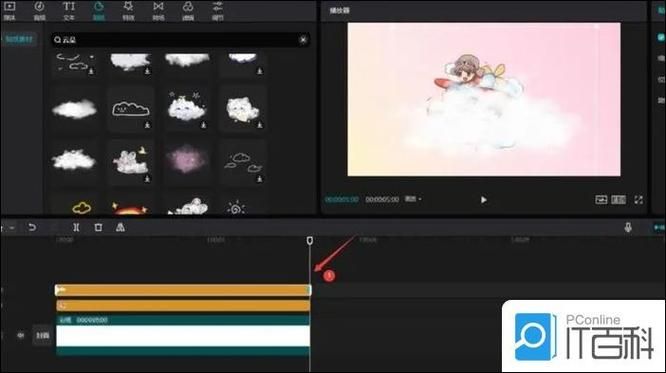Play the preview video
Screen dimensions: 666x373
coord(483,200)
